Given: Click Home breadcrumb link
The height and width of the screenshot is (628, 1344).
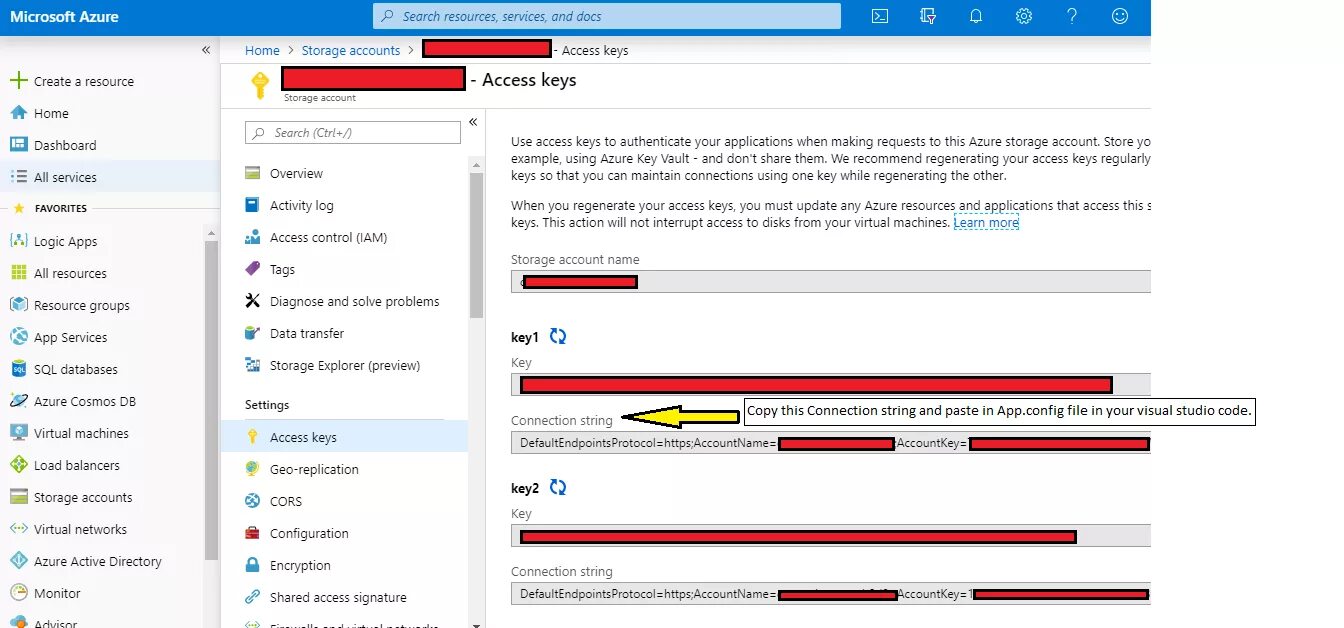Looking at the screenshot, I should 263,50.
